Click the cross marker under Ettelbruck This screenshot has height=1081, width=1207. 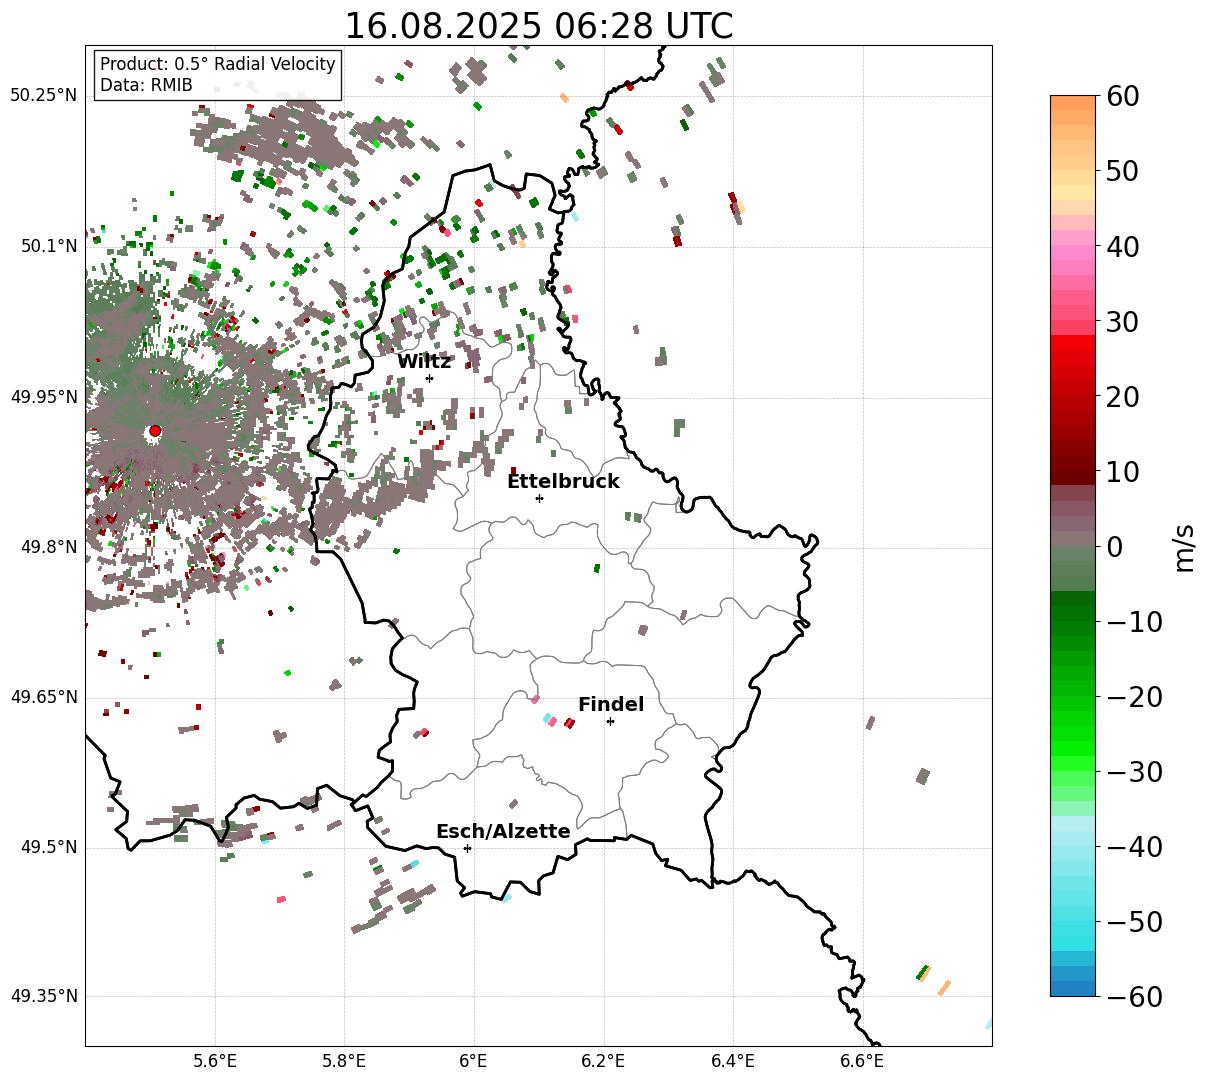[x=539, y=498]
